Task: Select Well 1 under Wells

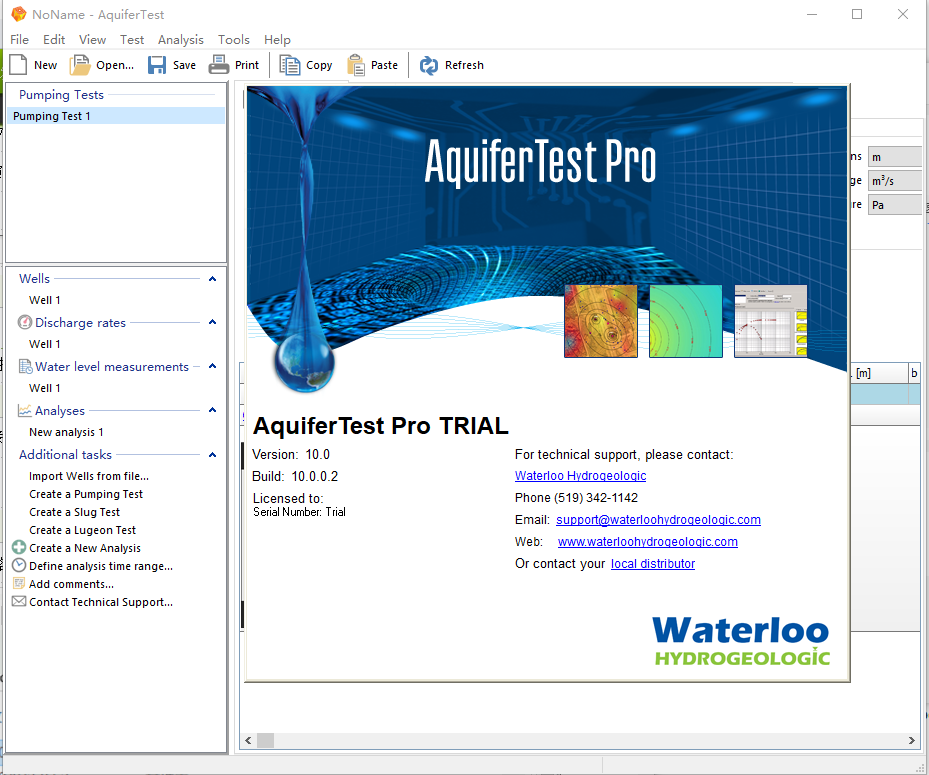Action: tap(44, 300)
